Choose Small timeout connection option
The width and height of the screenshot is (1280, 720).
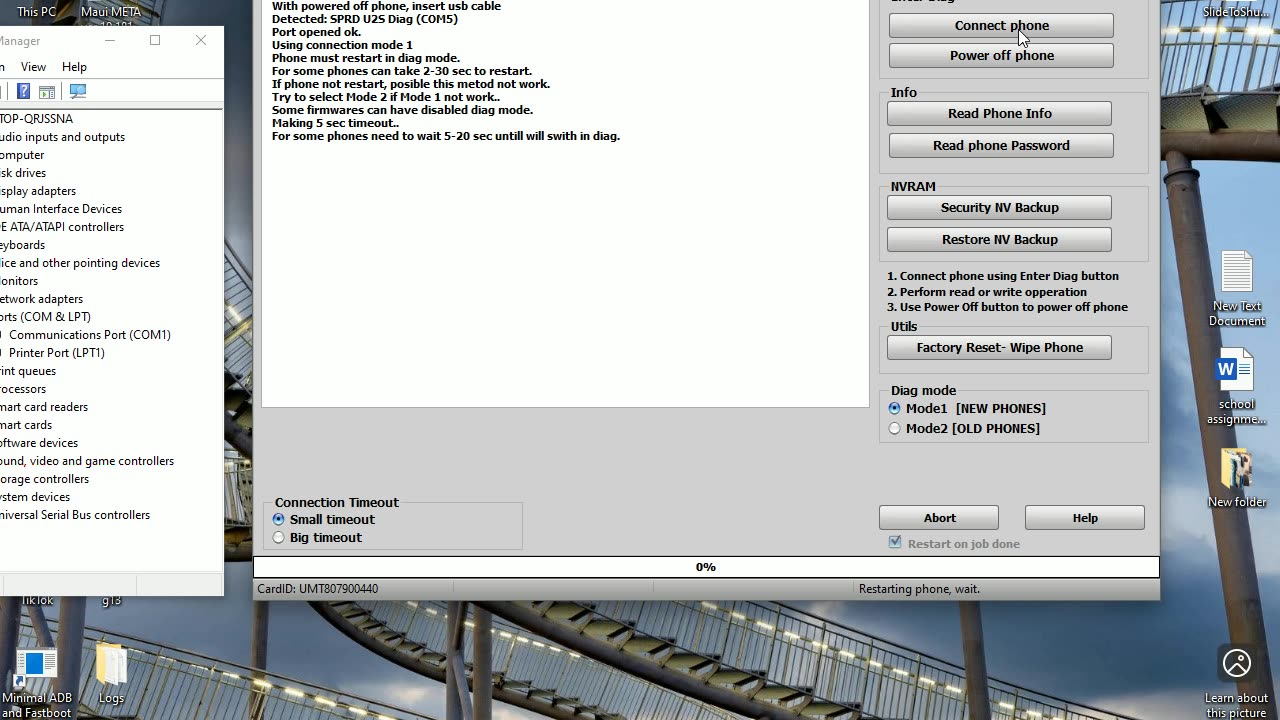324,519
